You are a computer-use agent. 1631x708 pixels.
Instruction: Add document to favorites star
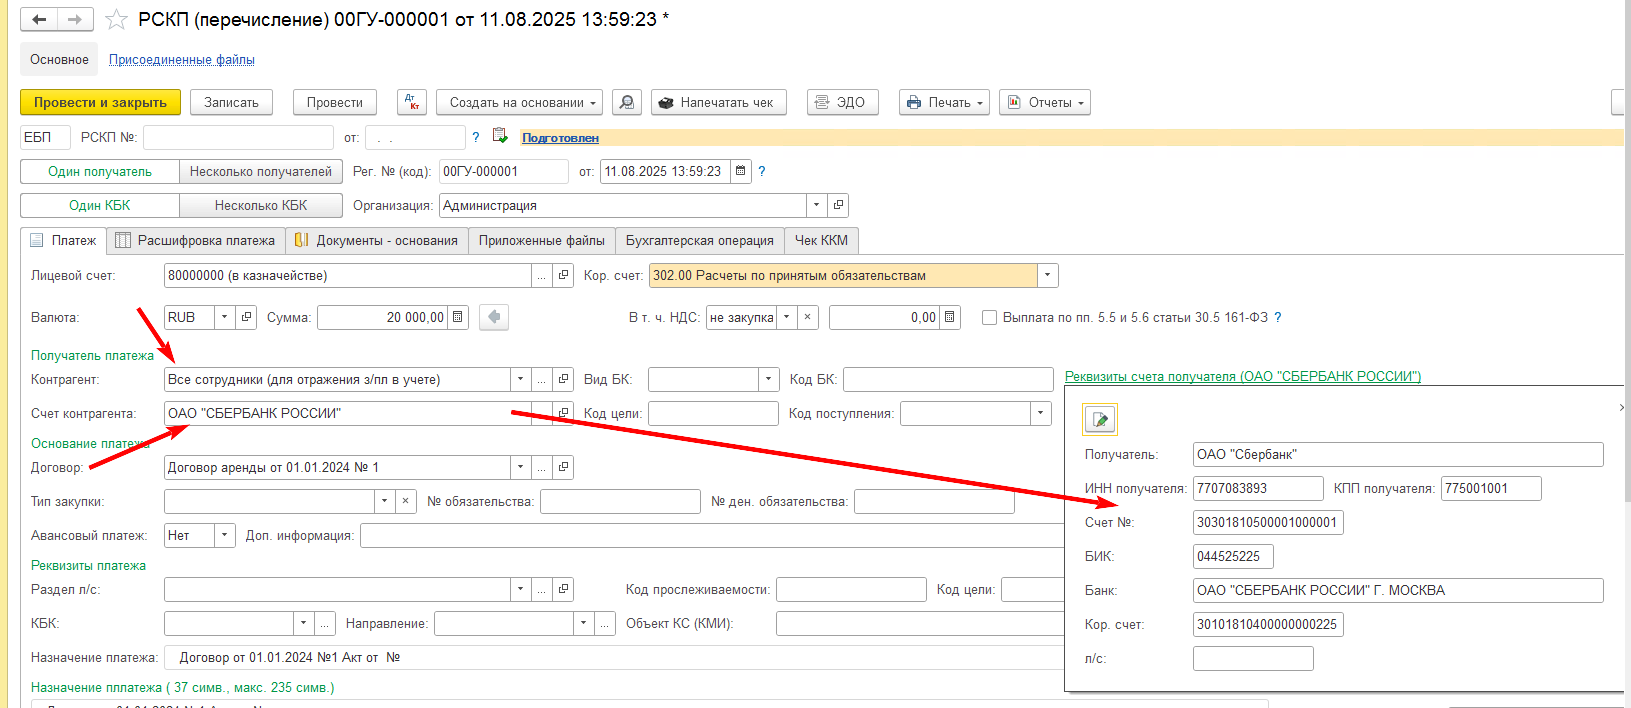point(116,19)
